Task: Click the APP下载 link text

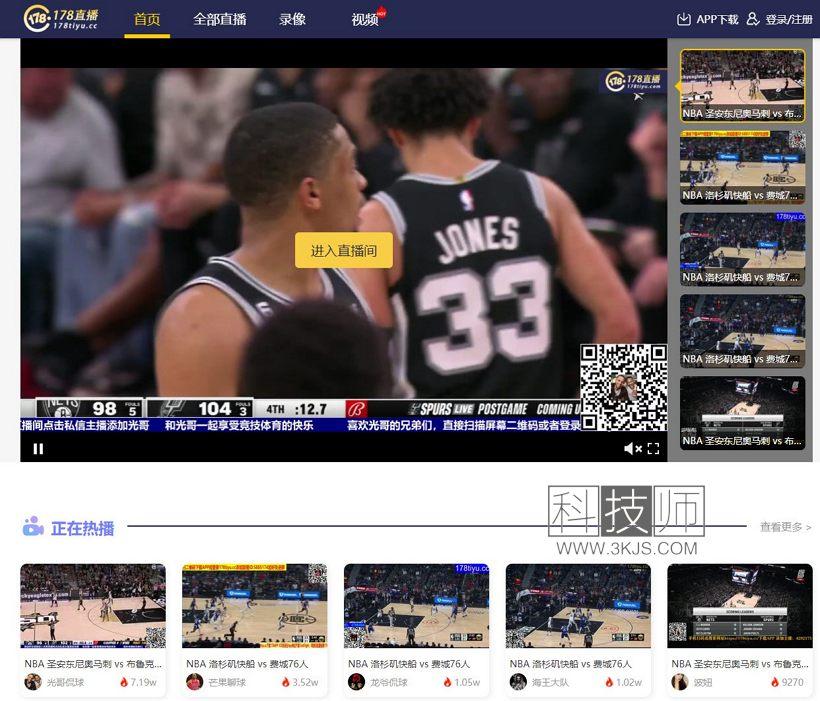Action: click(717, 19)
